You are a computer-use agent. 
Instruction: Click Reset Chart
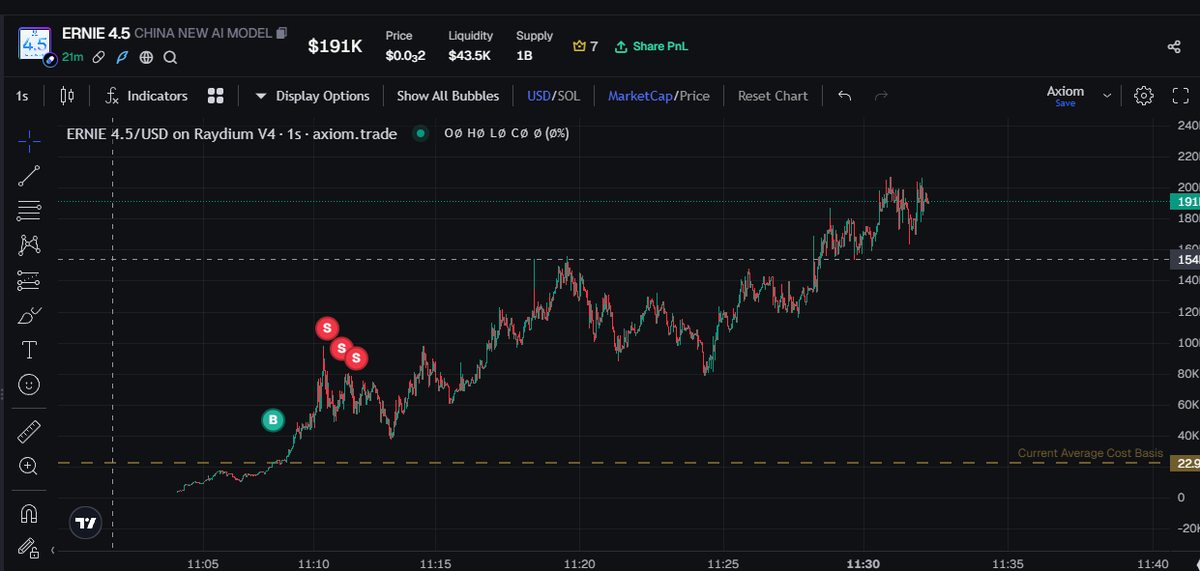pos(772,96)
